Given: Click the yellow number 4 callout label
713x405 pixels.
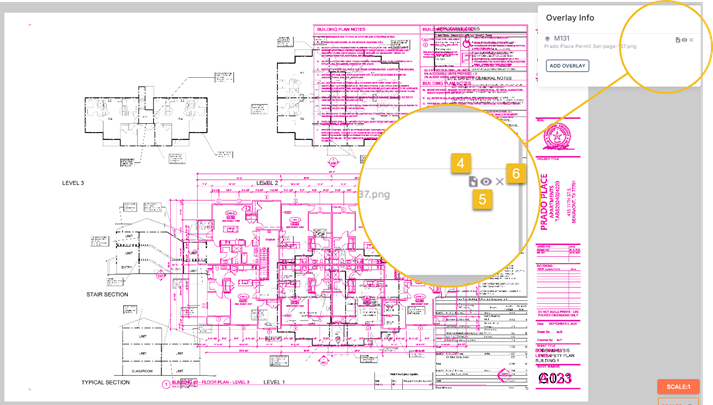Looking at the screenshot, I should click(460, 162).
